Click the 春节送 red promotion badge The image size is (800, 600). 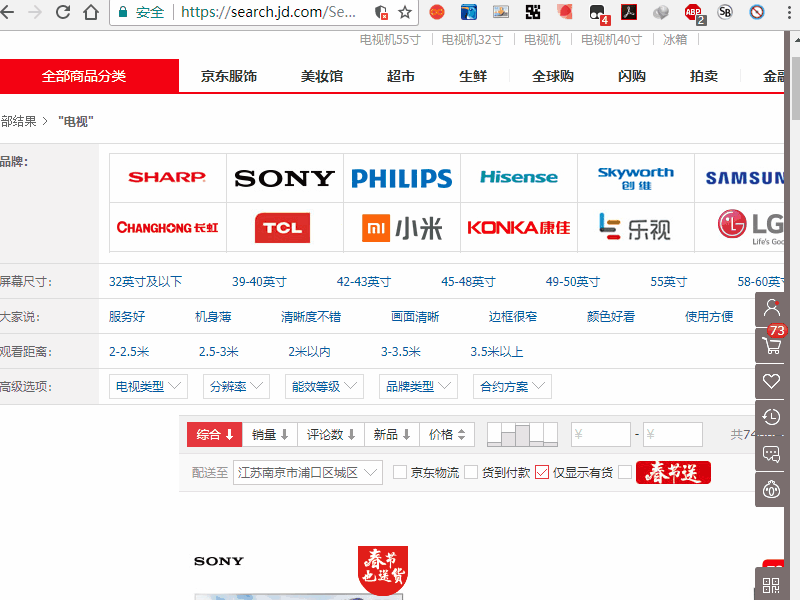[673, 472]
